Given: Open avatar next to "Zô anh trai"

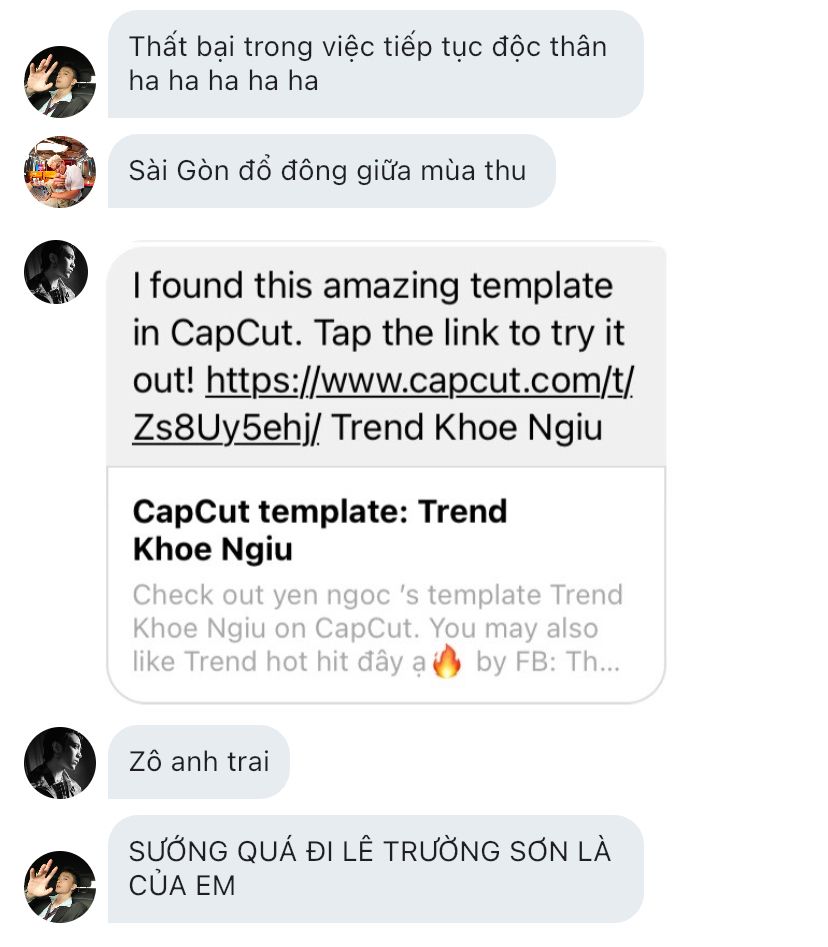Looking at the screenshot, I should [59, 763].
